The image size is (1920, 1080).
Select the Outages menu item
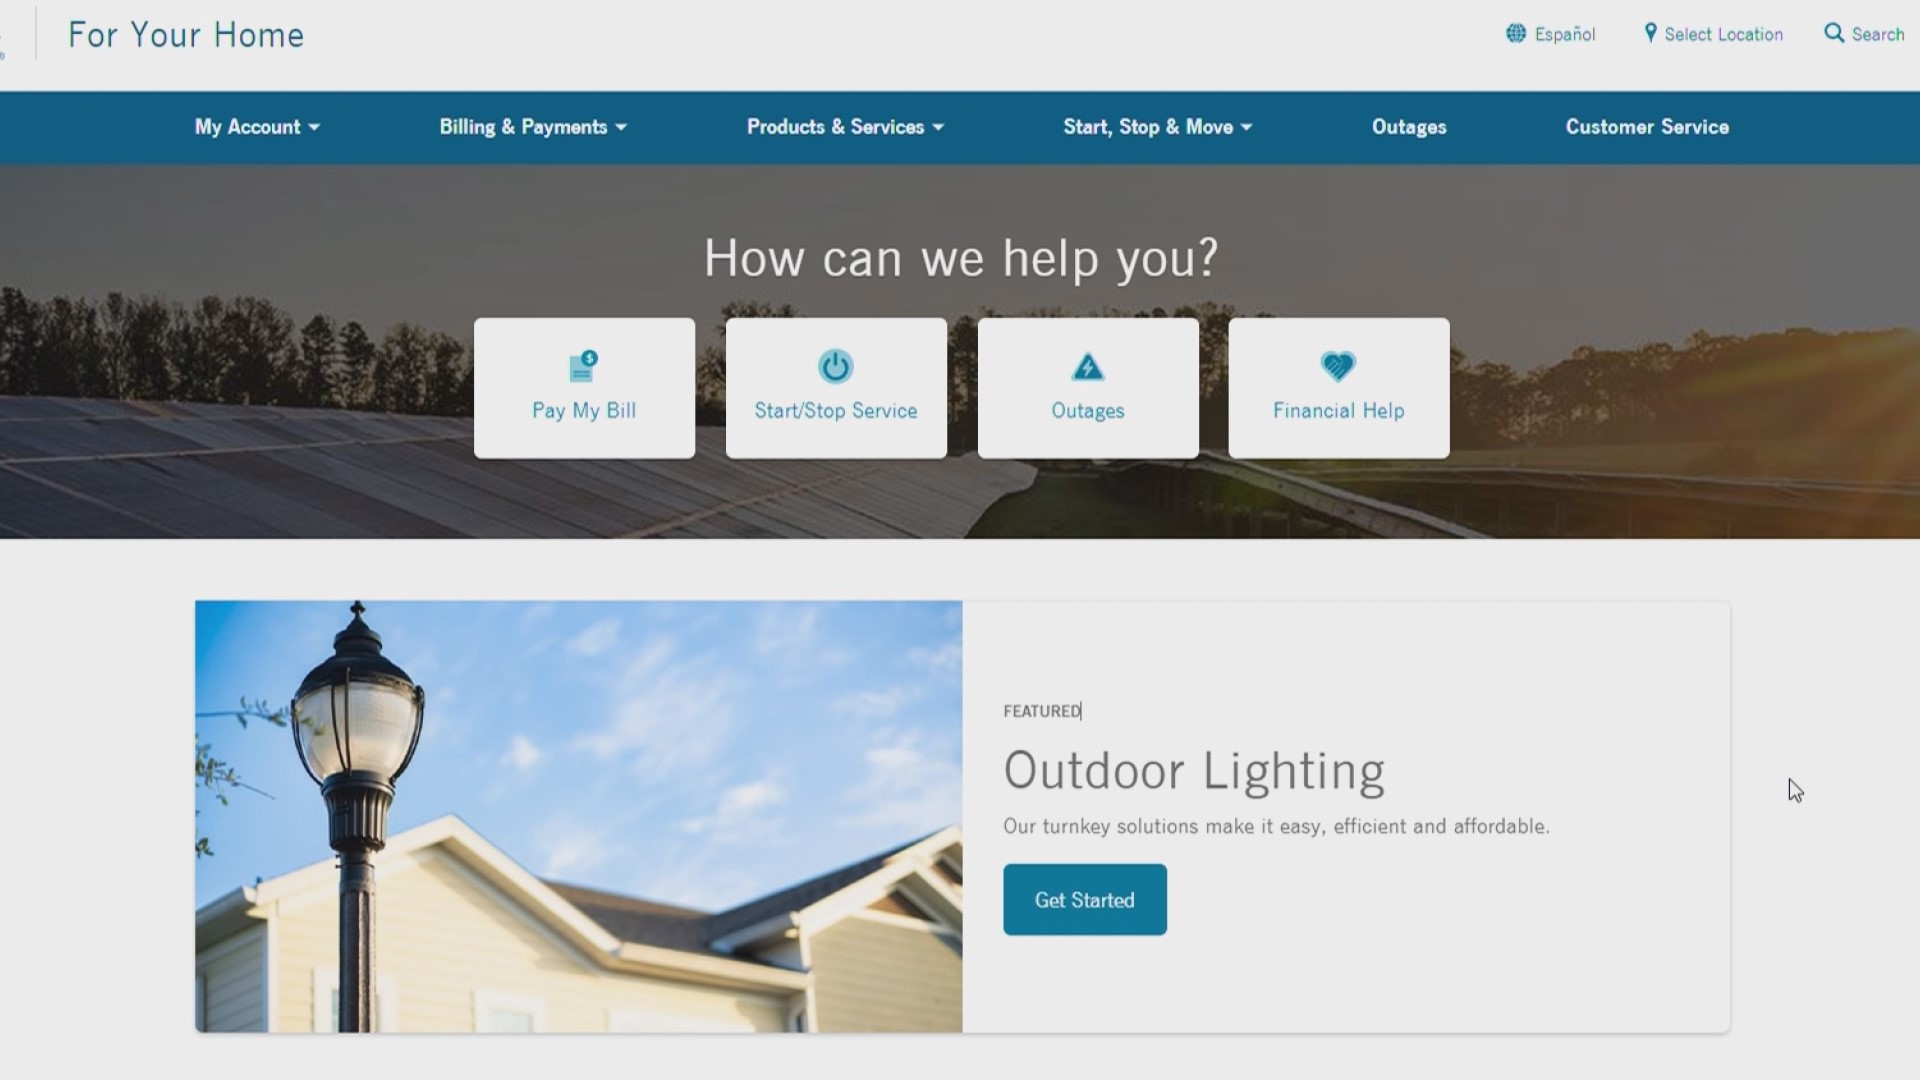(1410, 125)
